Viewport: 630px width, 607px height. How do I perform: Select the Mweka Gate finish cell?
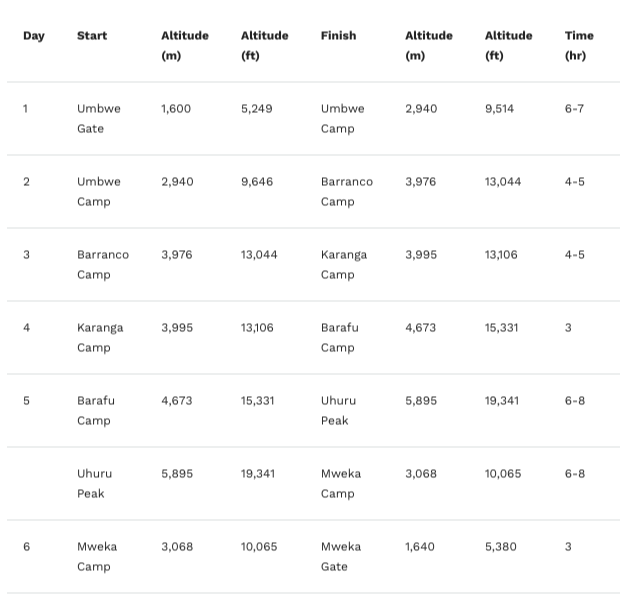[x=341, y=557]
